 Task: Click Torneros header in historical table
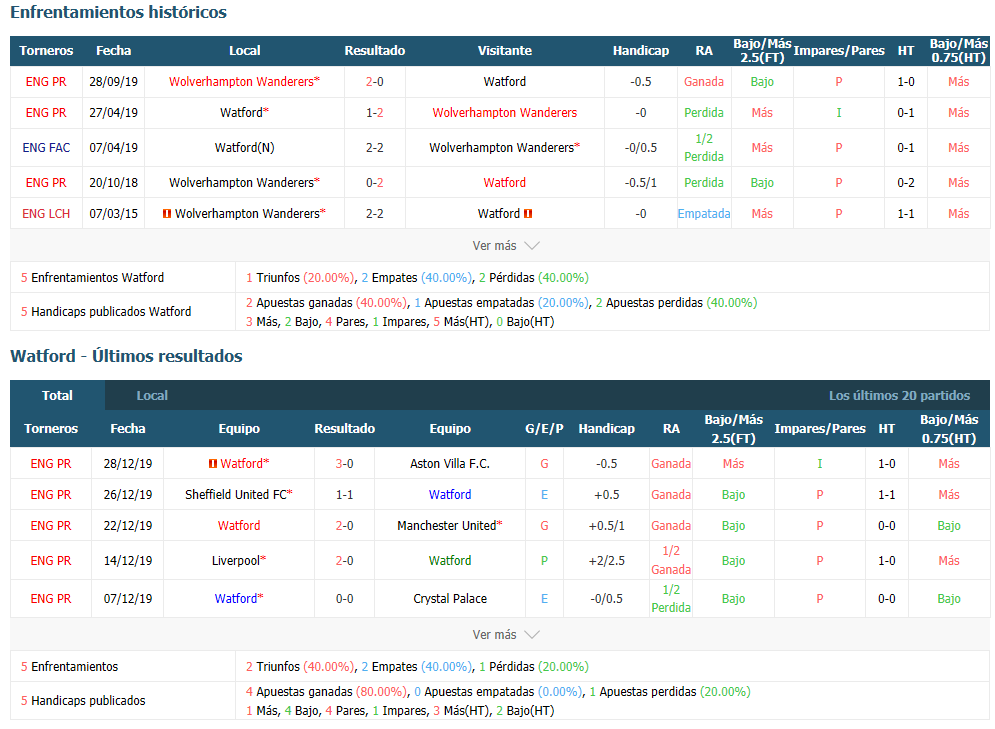point(46,51)
